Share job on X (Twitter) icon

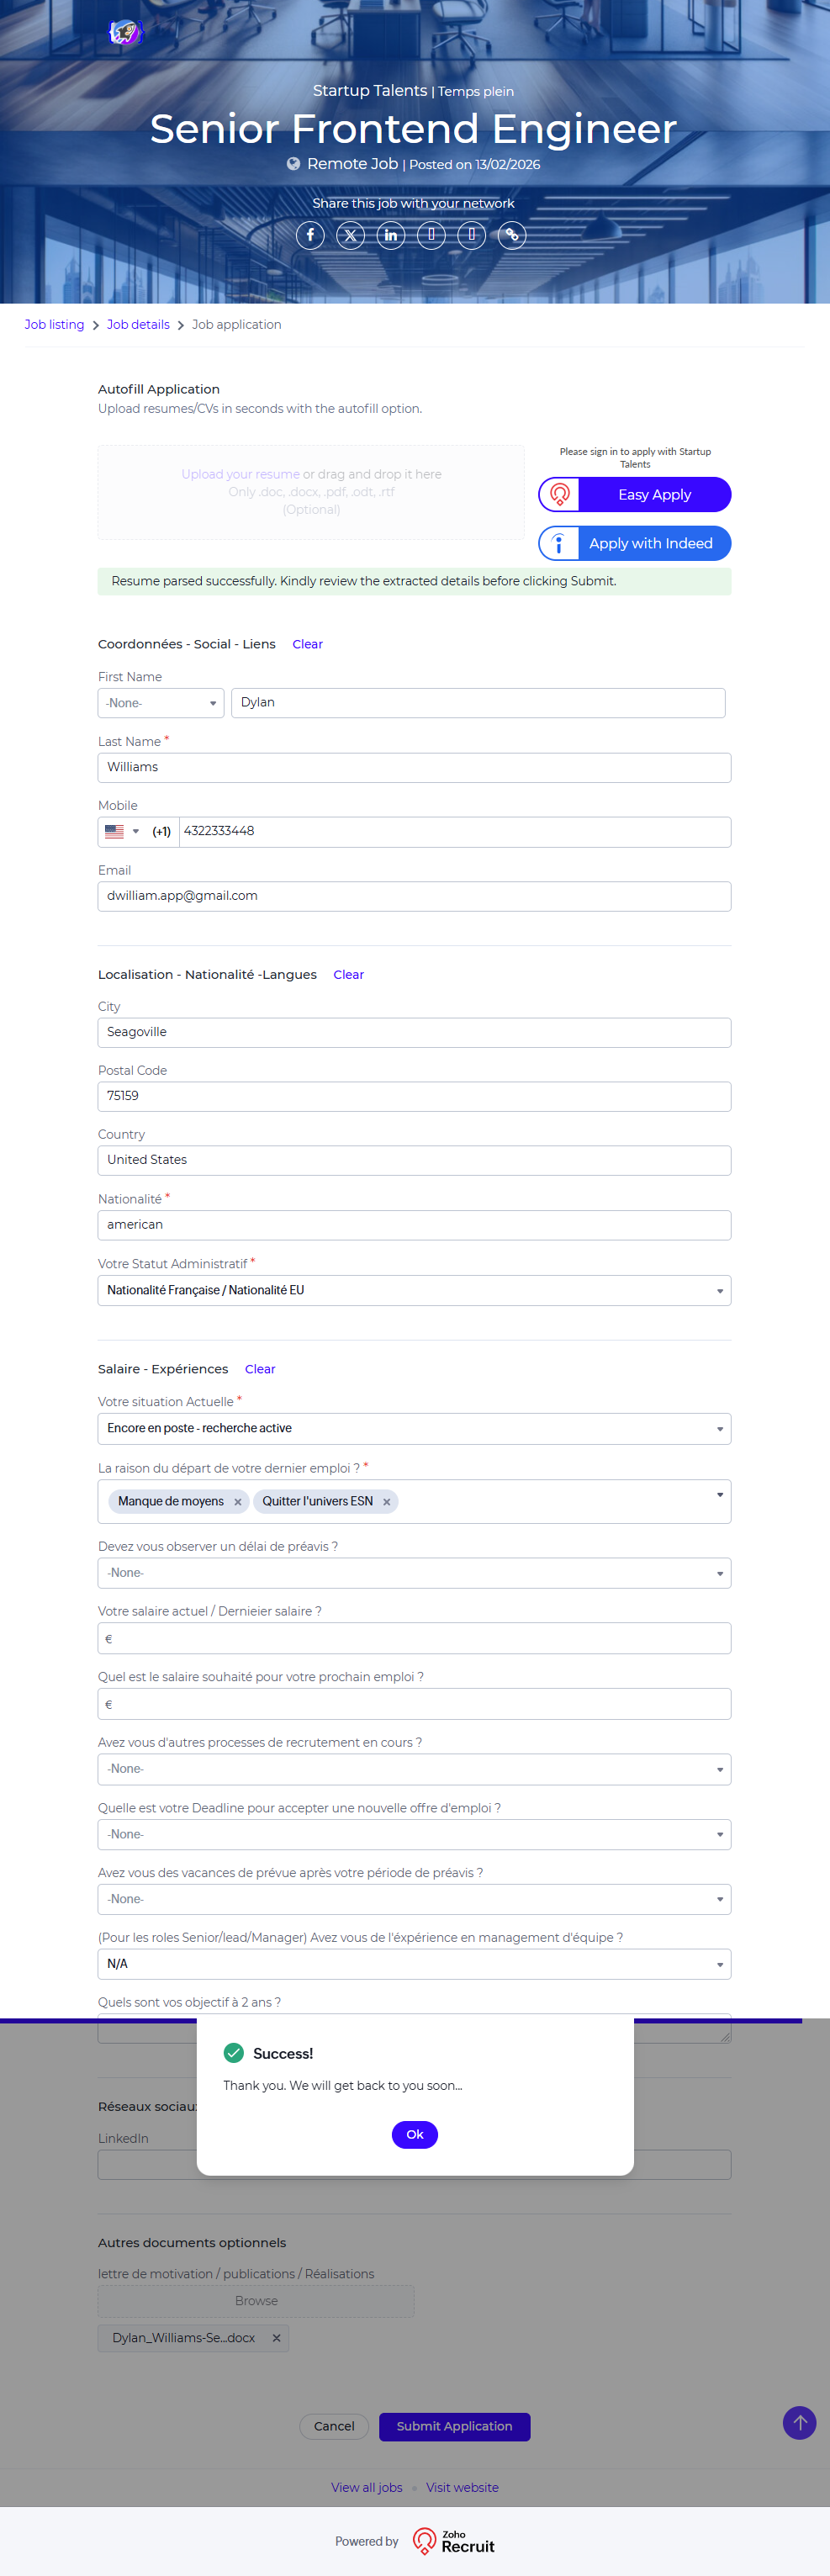[350, 235]
